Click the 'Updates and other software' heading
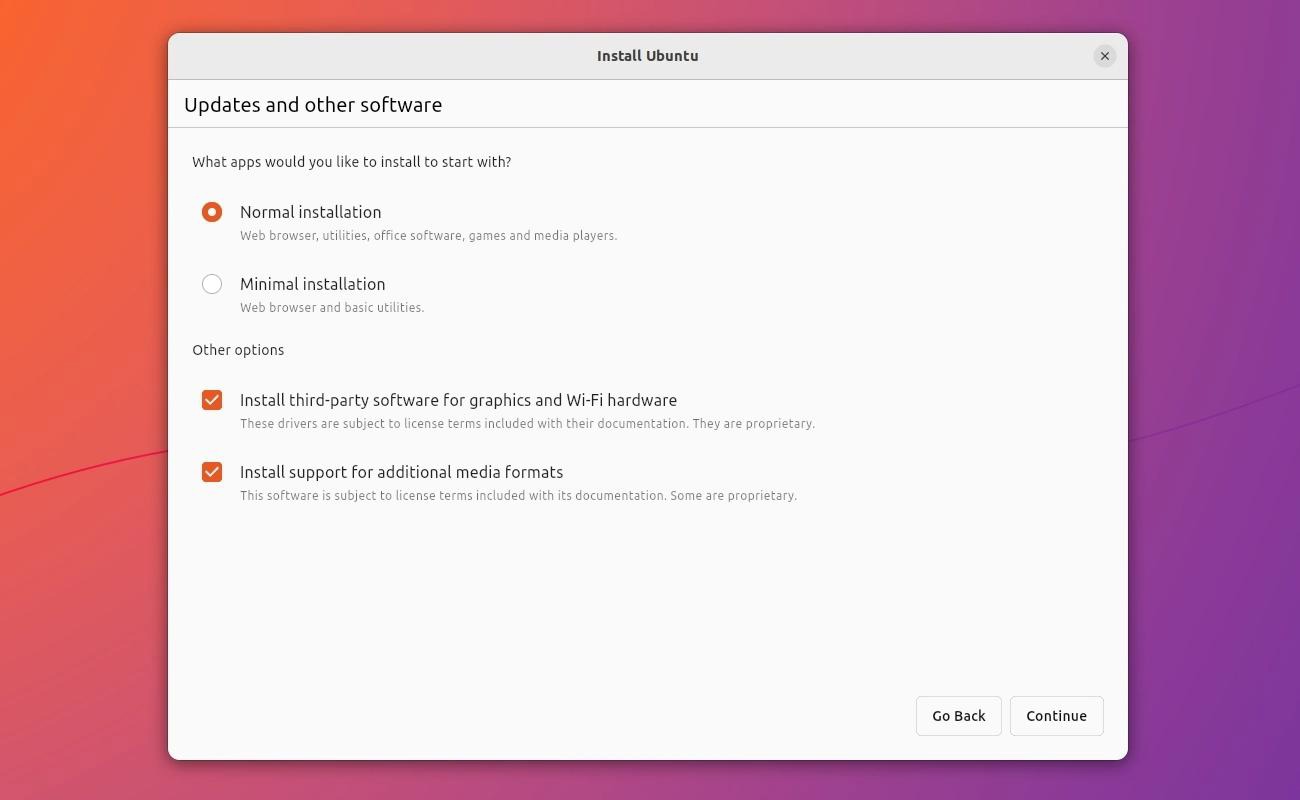This screenshot has width=1300, height=800. (313, 105)
